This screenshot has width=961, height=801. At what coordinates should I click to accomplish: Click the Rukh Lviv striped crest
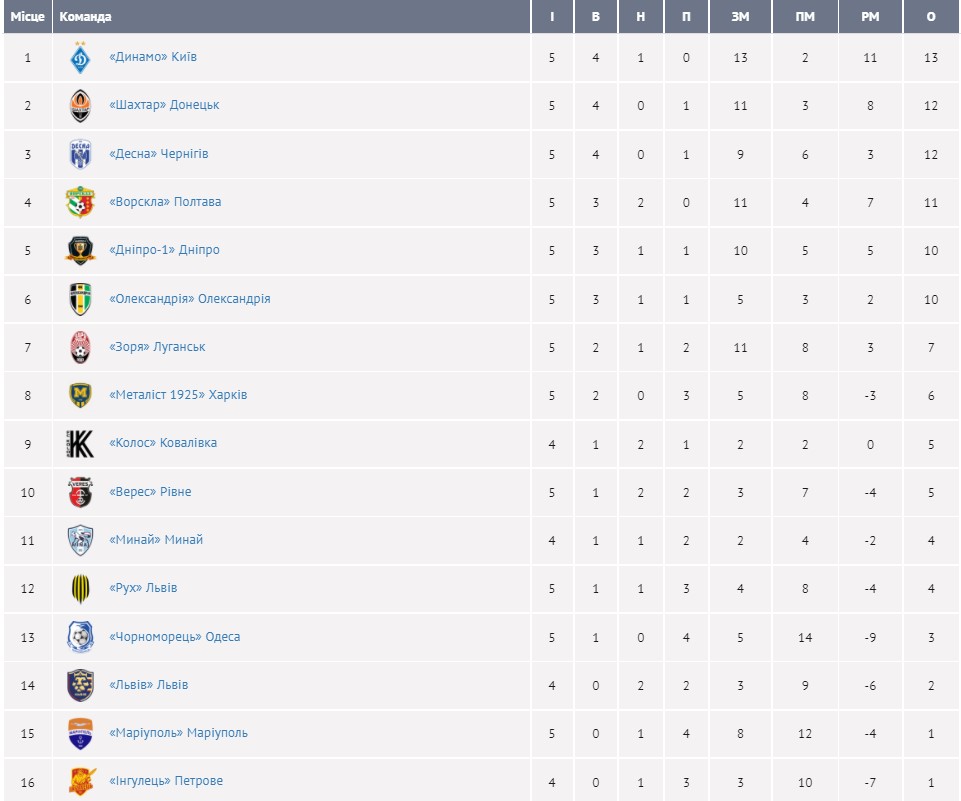click(80, 588)
